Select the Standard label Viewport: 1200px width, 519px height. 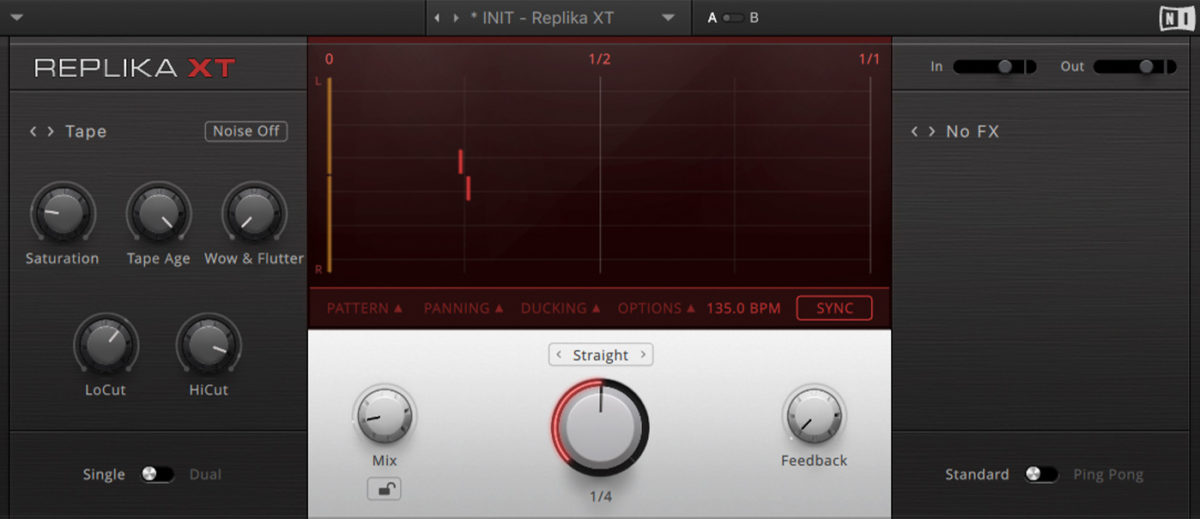click(977, 475)
